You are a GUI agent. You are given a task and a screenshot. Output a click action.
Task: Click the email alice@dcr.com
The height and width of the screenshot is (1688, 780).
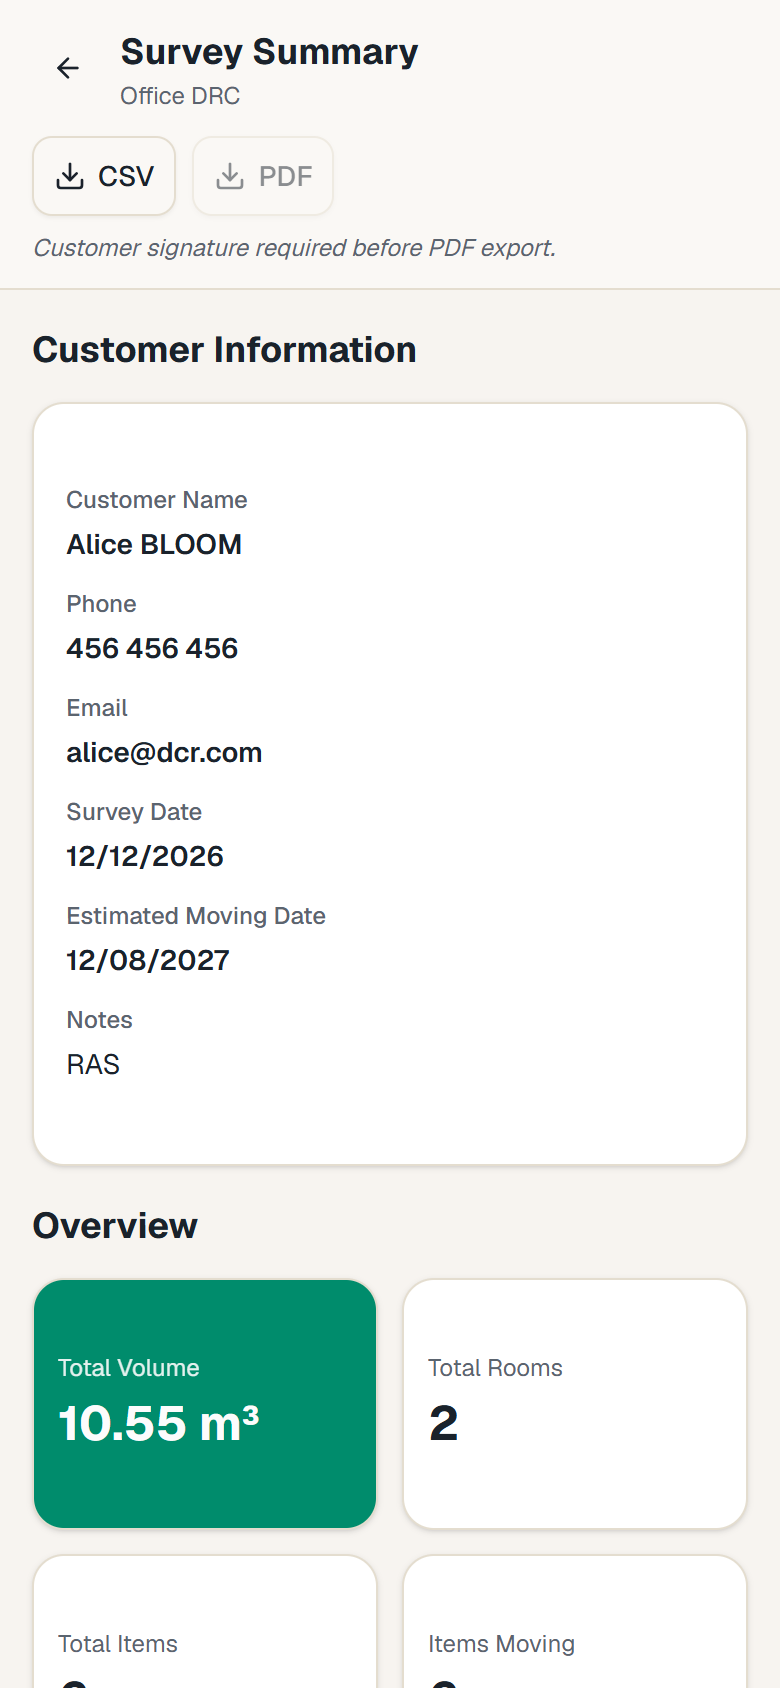[164, 752]
